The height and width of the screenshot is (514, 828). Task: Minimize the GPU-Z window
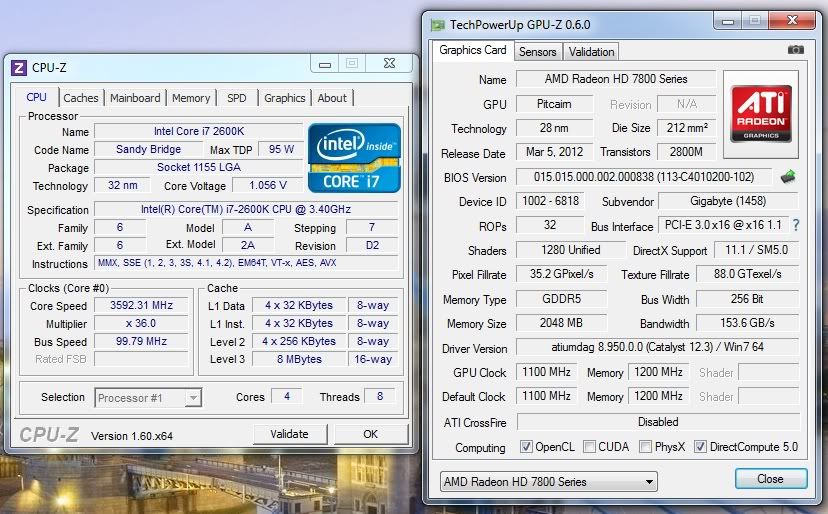pyautogui.click(x=728, y=21)
